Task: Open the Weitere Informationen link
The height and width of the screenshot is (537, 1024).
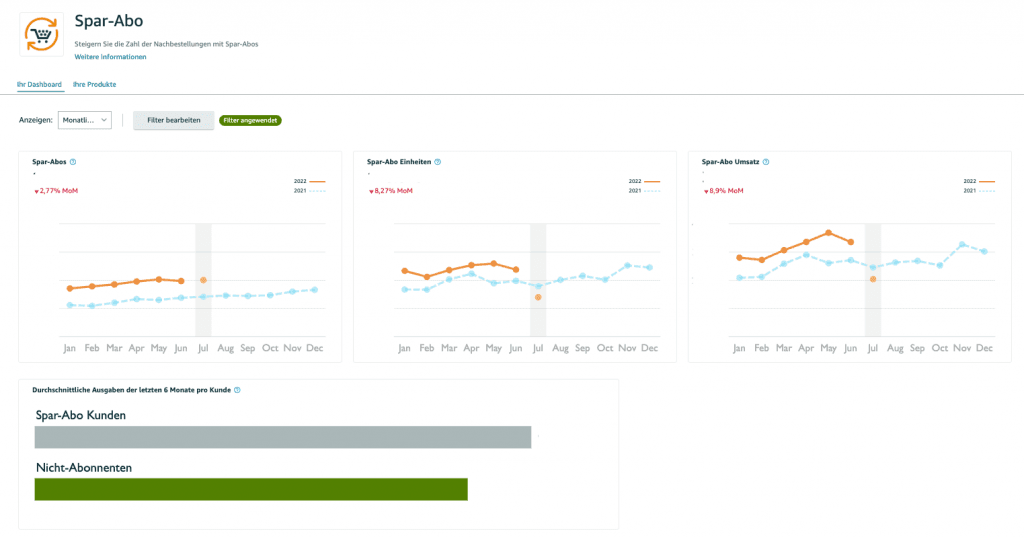Action: (x=110, y=57)
